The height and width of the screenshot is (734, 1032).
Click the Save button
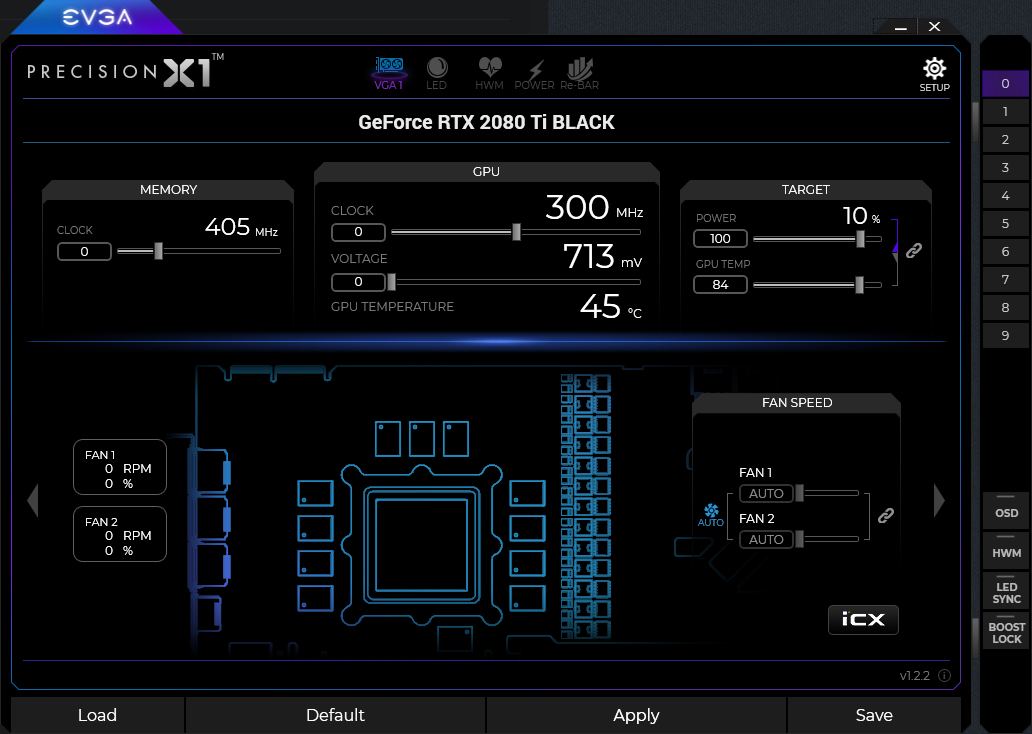pos(874,715)
